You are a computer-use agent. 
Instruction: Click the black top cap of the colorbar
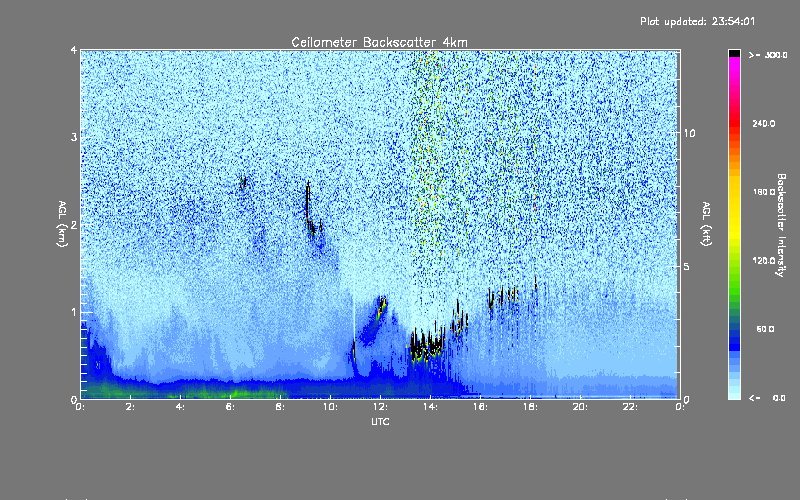coord(734,53)
